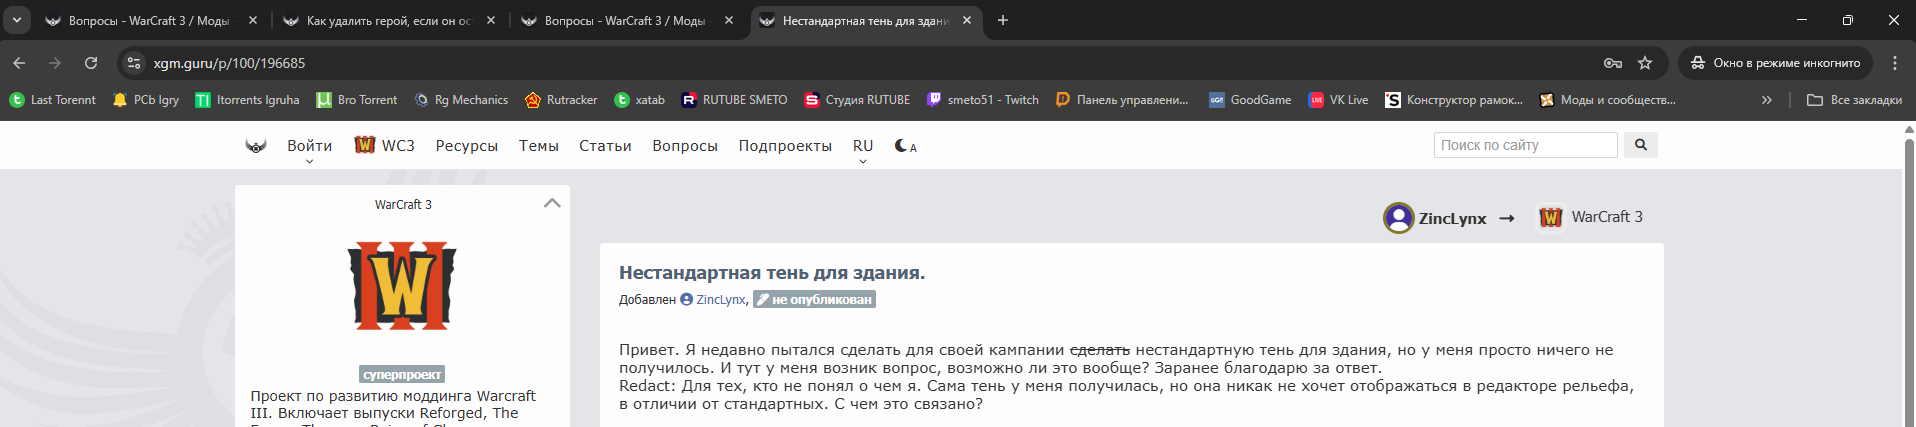Open 'smeto51 - Twitch' bookmark
Image resolution: width=1916 pixels, height=427 pixels.
[x=983, y=100]
